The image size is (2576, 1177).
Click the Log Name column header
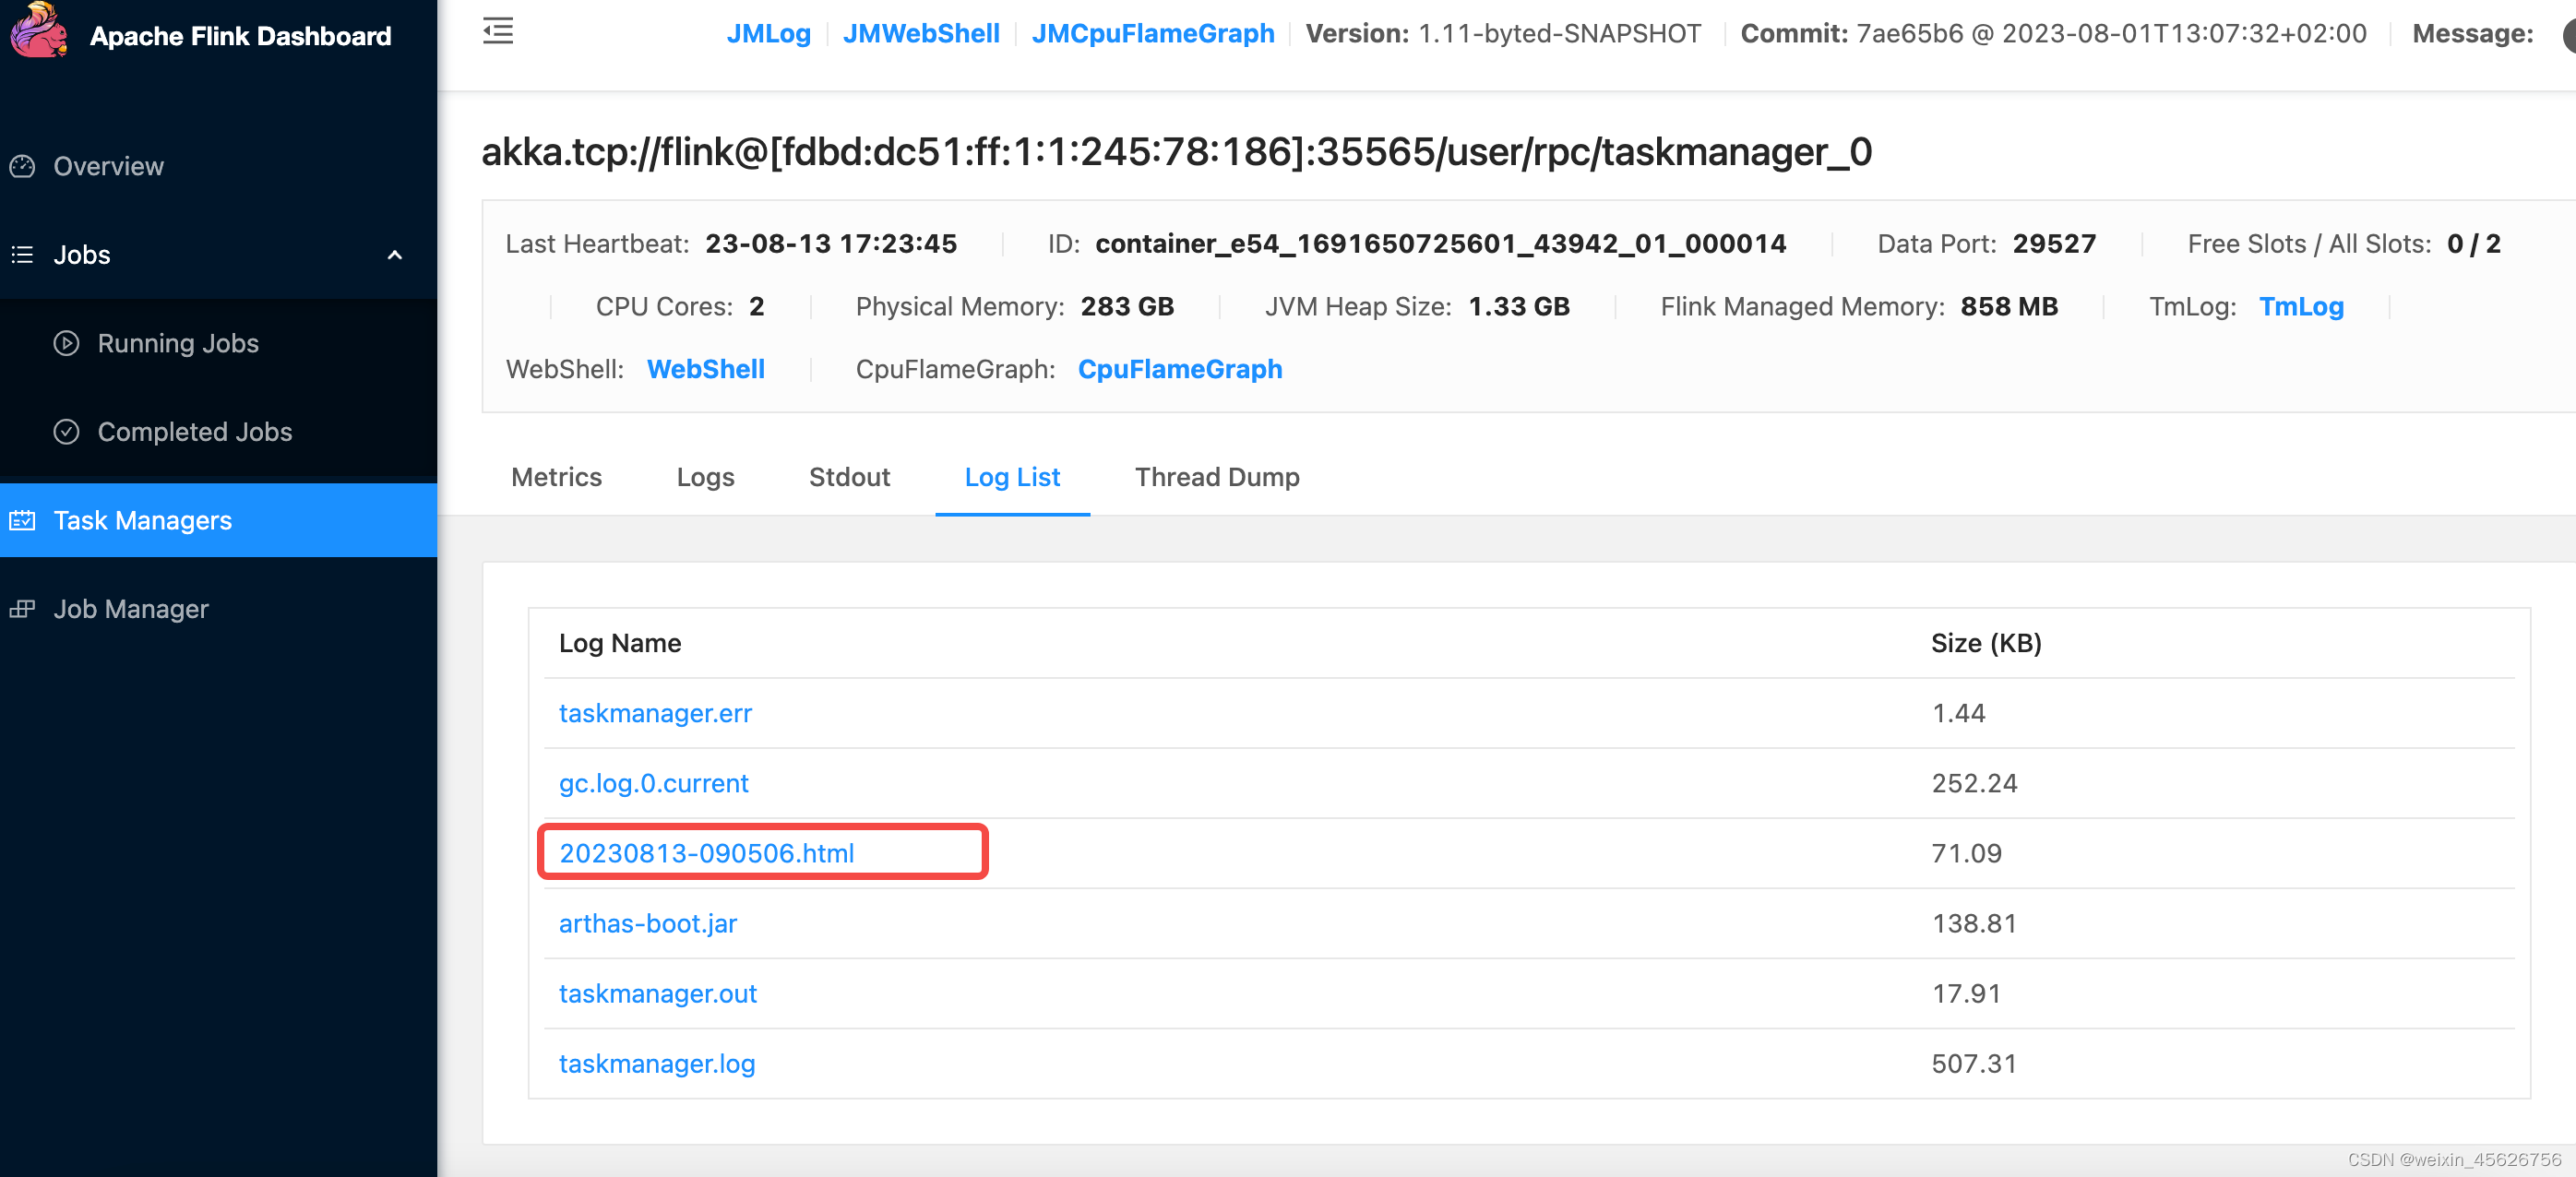click(x=620, y=643)
